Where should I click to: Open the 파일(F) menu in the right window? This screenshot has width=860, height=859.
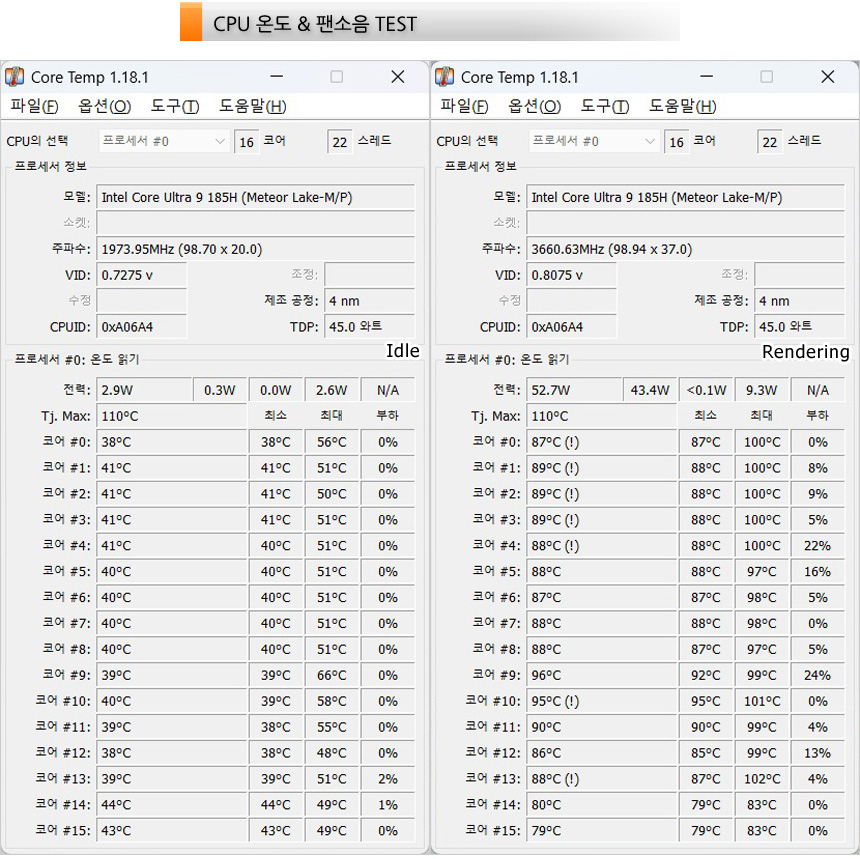coord(464,106)
